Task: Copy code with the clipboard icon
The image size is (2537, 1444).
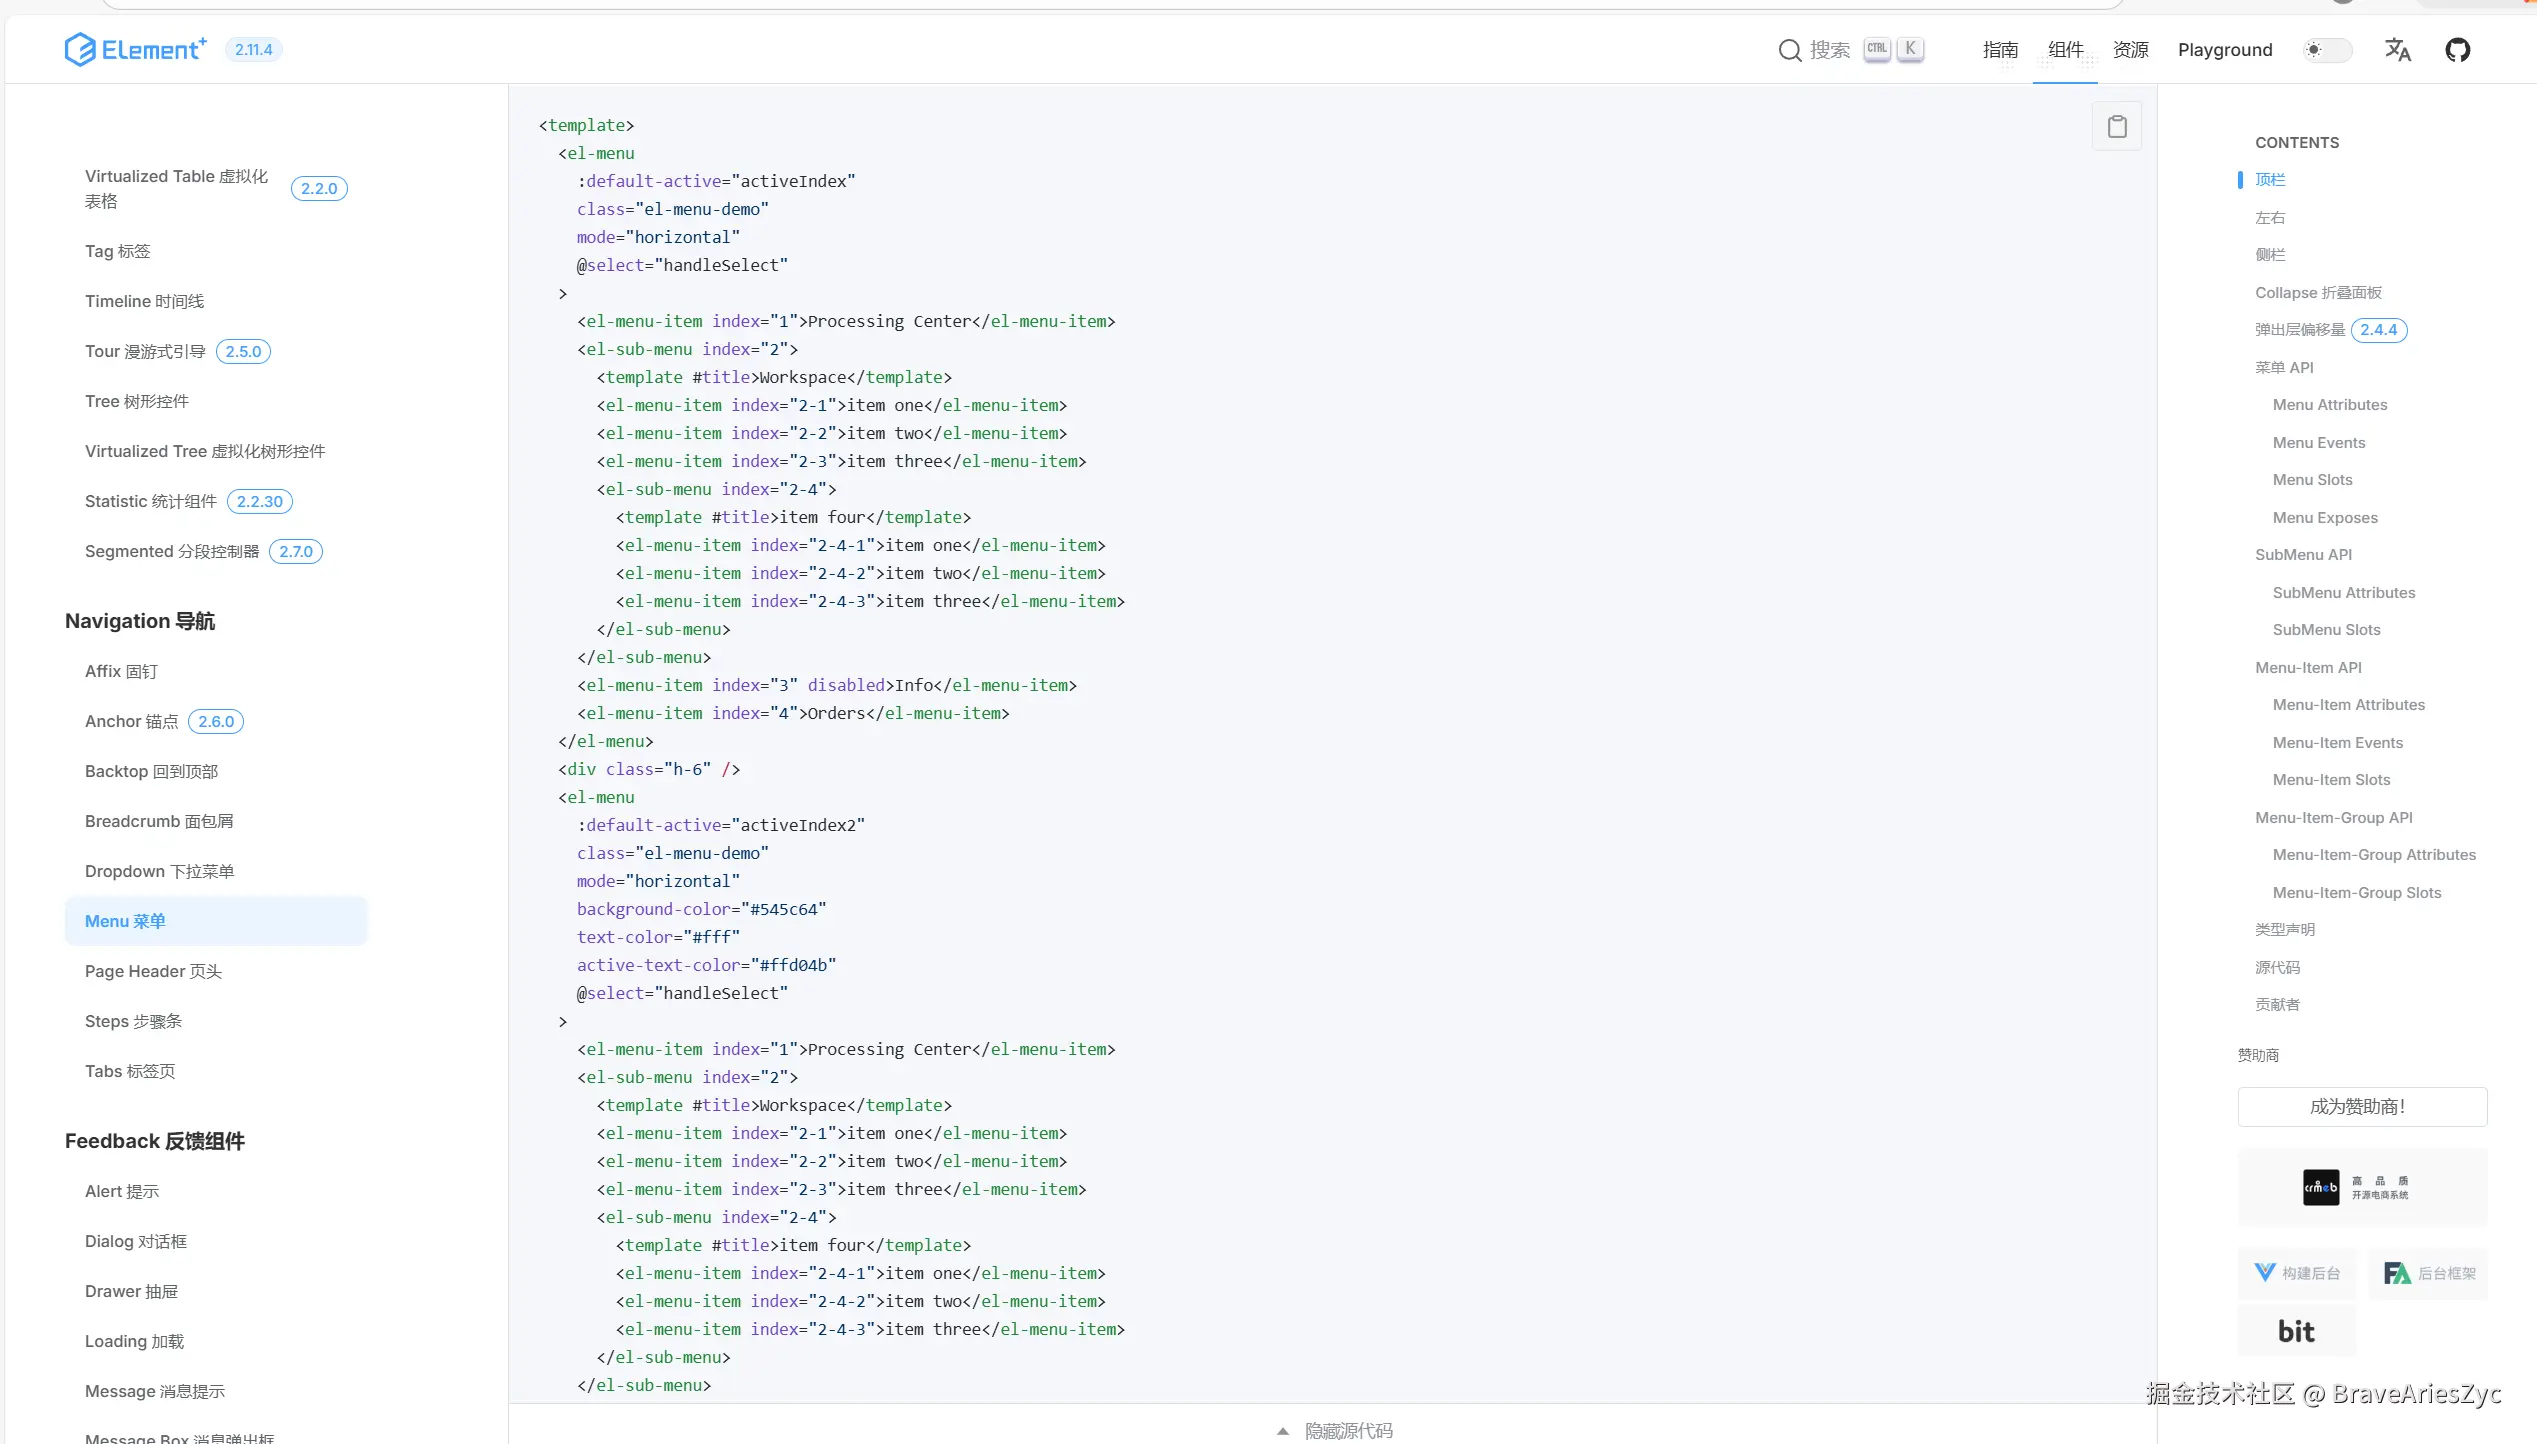Action: pyautogui.click(x=2116, y=127)
